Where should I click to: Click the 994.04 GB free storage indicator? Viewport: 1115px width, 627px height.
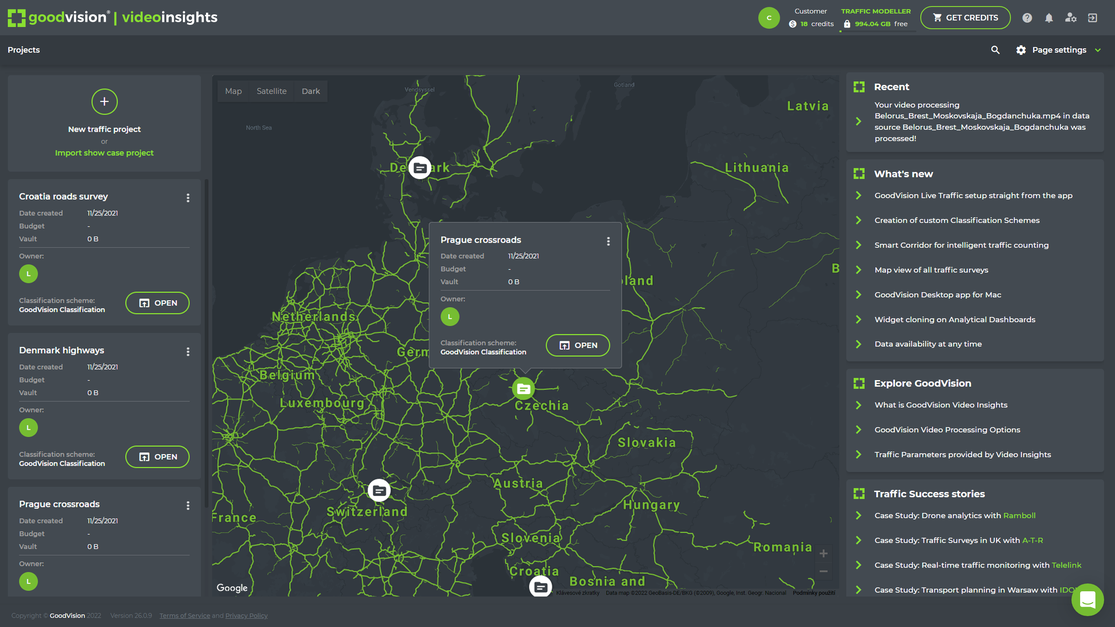click(x=875, y=24)
